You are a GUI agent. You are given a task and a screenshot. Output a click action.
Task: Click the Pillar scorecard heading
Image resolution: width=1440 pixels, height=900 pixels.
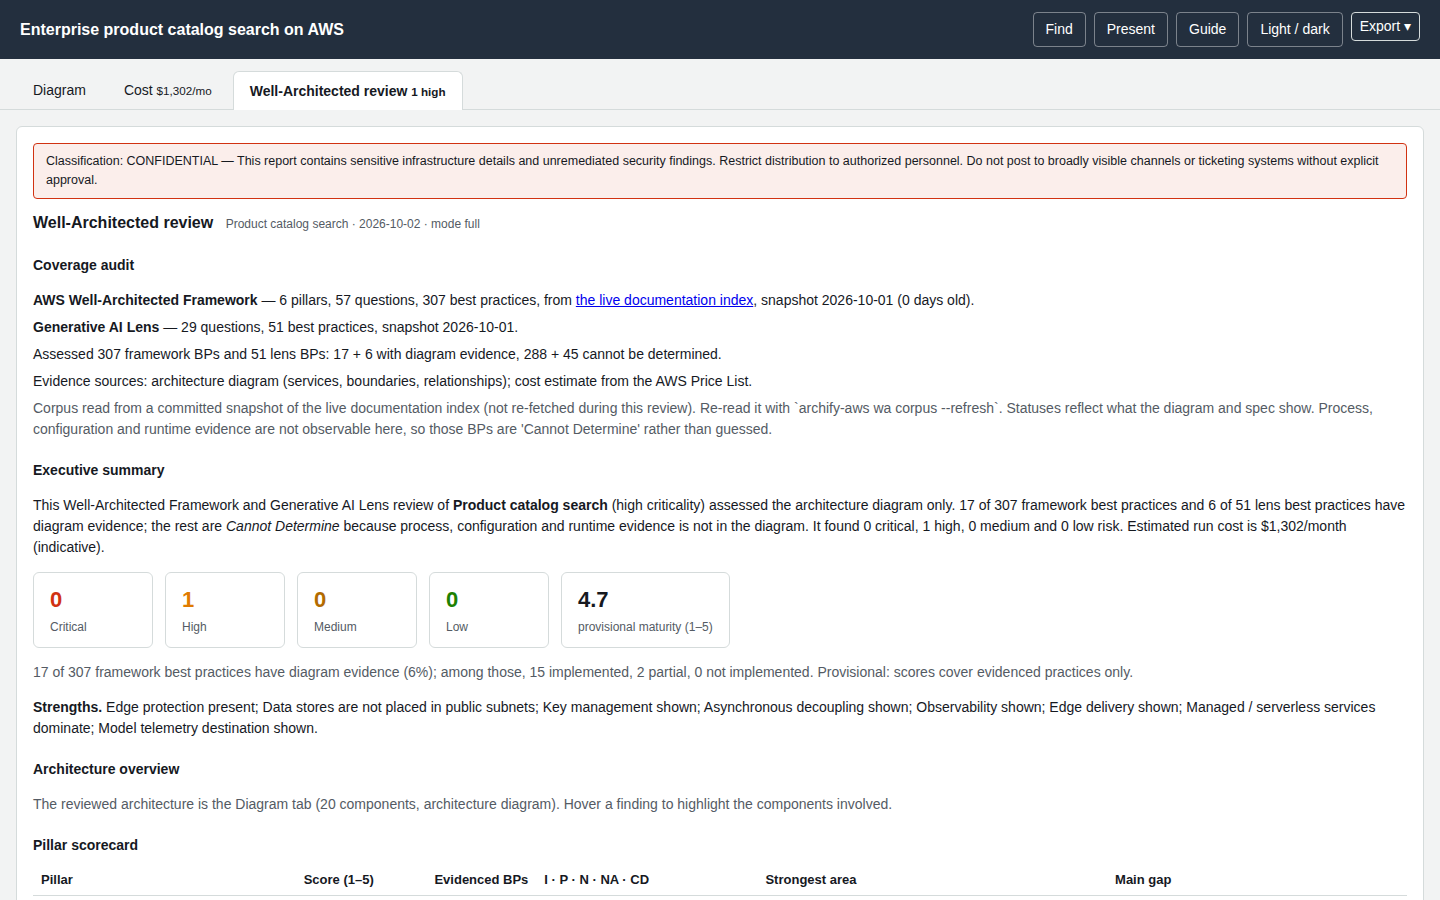tap(85, 845)
